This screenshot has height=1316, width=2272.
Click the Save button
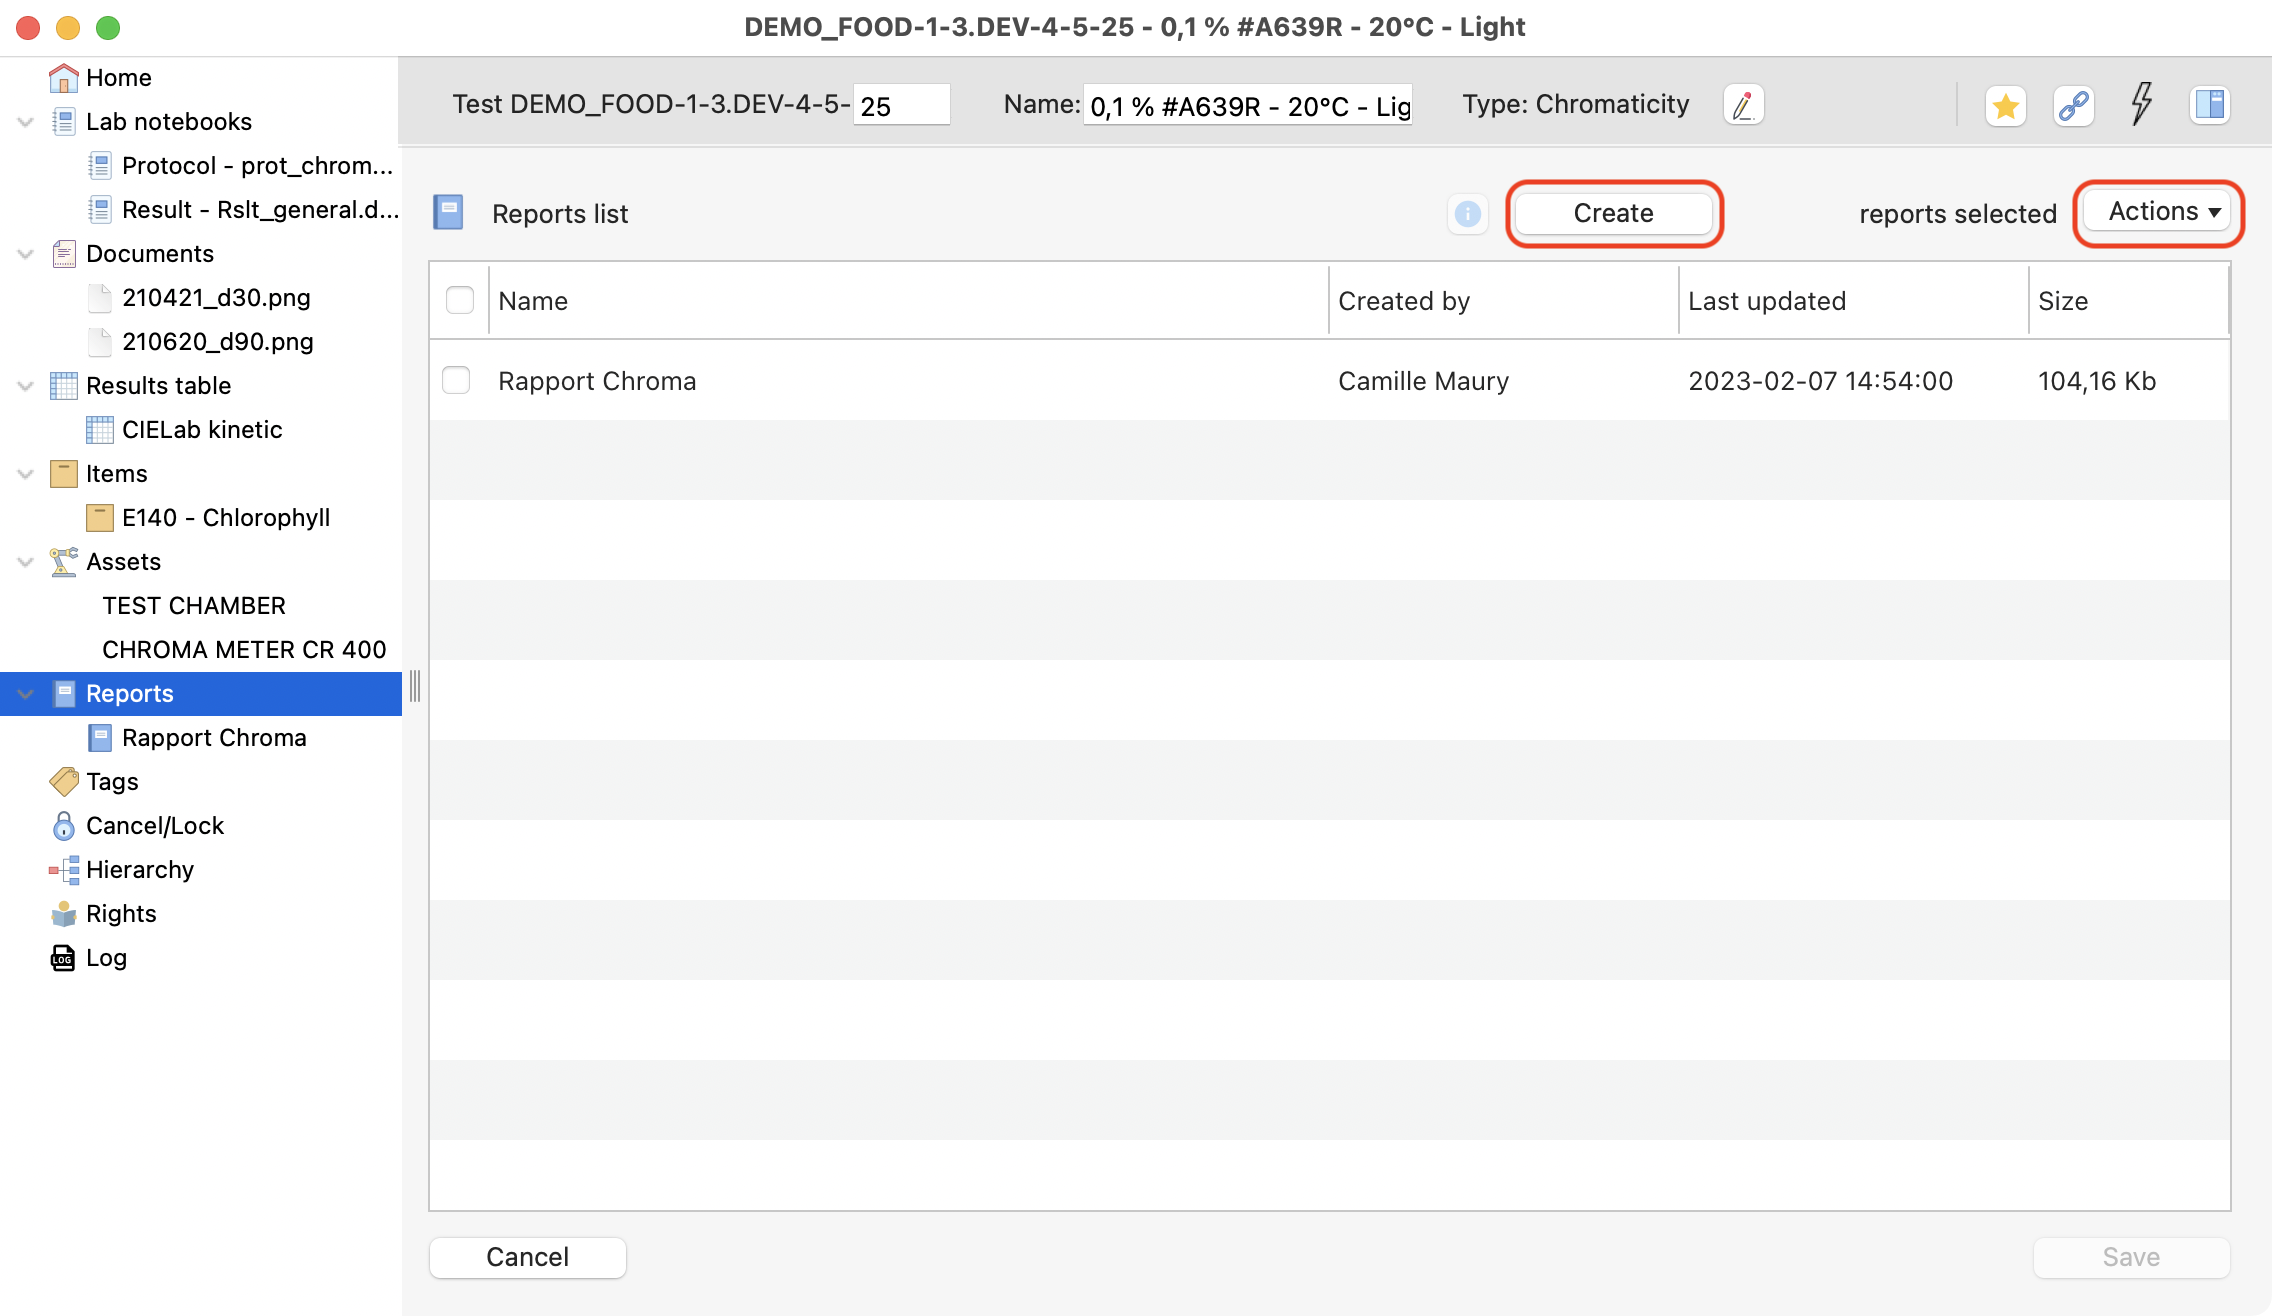click(x=2131, y=1257)
